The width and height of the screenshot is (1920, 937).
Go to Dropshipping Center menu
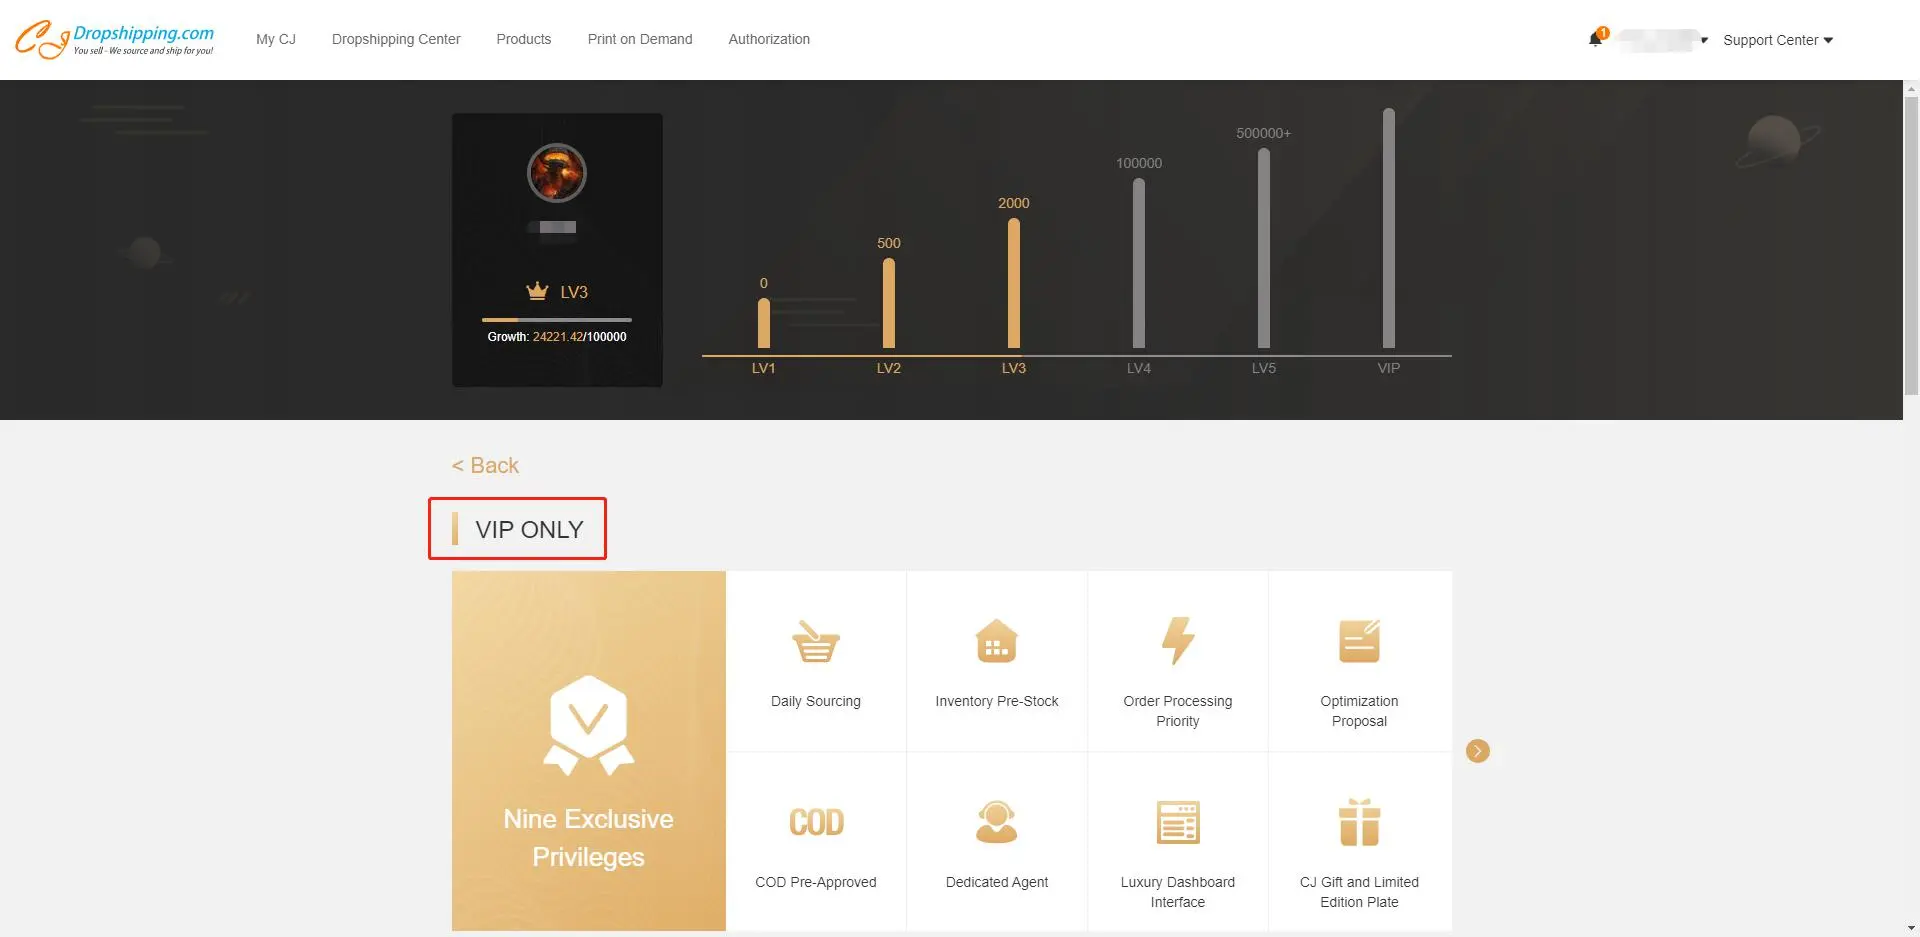(396, 39)
